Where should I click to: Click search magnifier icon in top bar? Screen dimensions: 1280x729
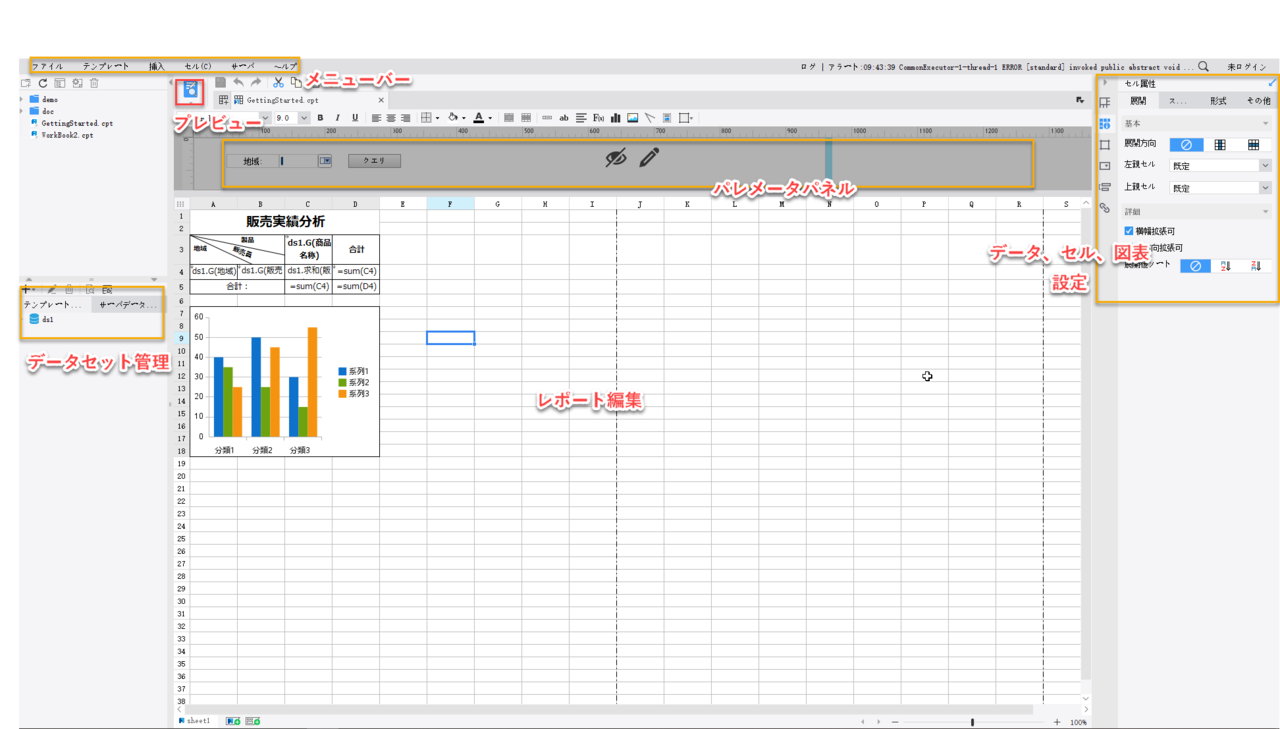click(1203, 66)
